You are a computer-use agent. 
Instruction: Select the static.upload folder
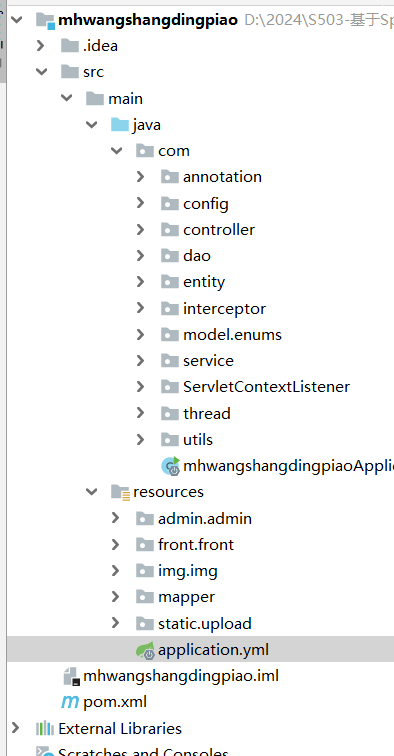(204, 623)
